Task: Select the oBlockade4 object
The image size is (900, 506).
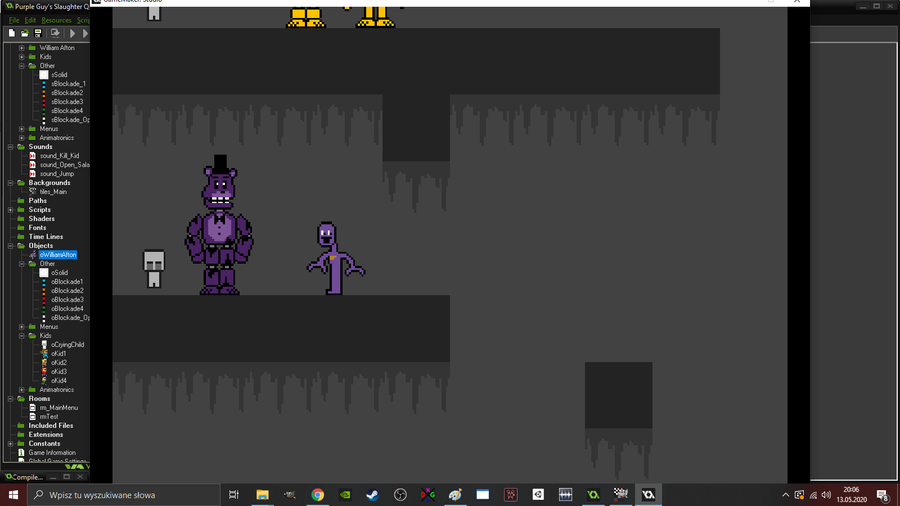Action: pos(67,309)
